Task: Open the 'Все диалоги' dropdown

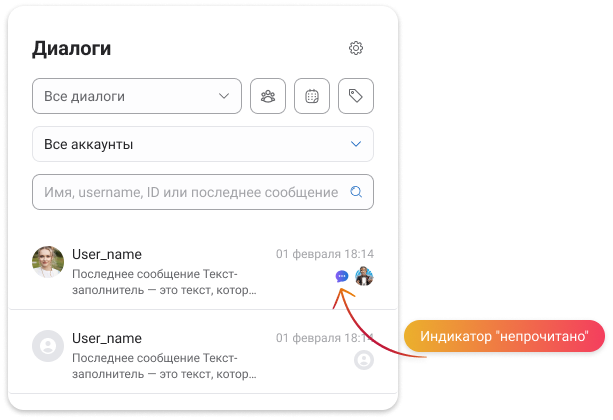Action: pyautogui.click(x=137, y=96)
